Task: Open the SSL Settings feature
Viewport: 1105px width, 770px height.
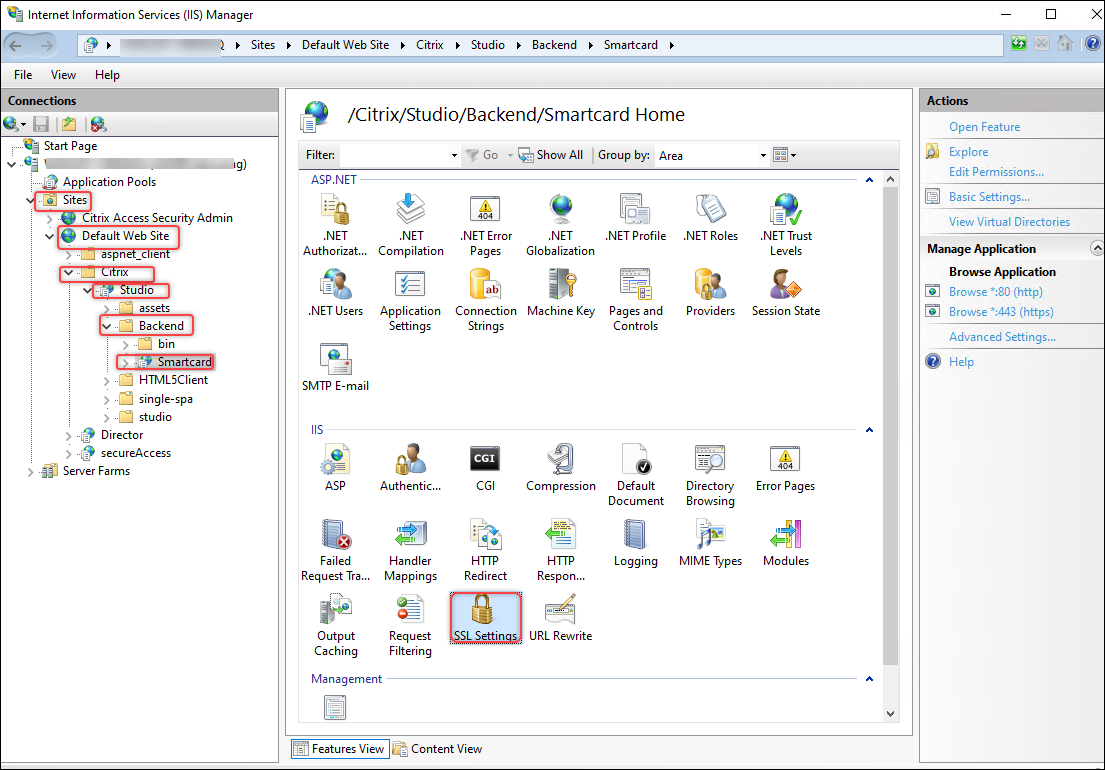Action: [x=485, y=617]
